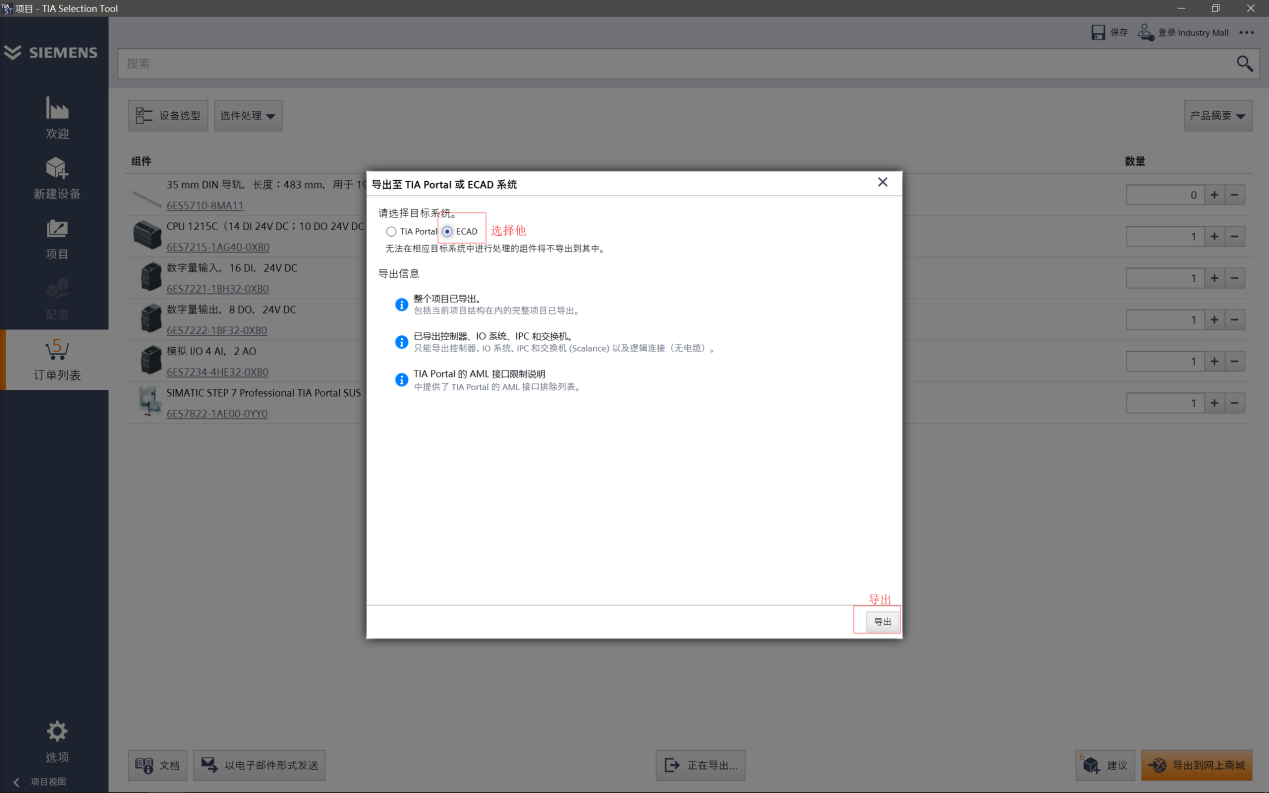
Task: Open the 订单列表 order list cart
Action: tap(57, 351)
